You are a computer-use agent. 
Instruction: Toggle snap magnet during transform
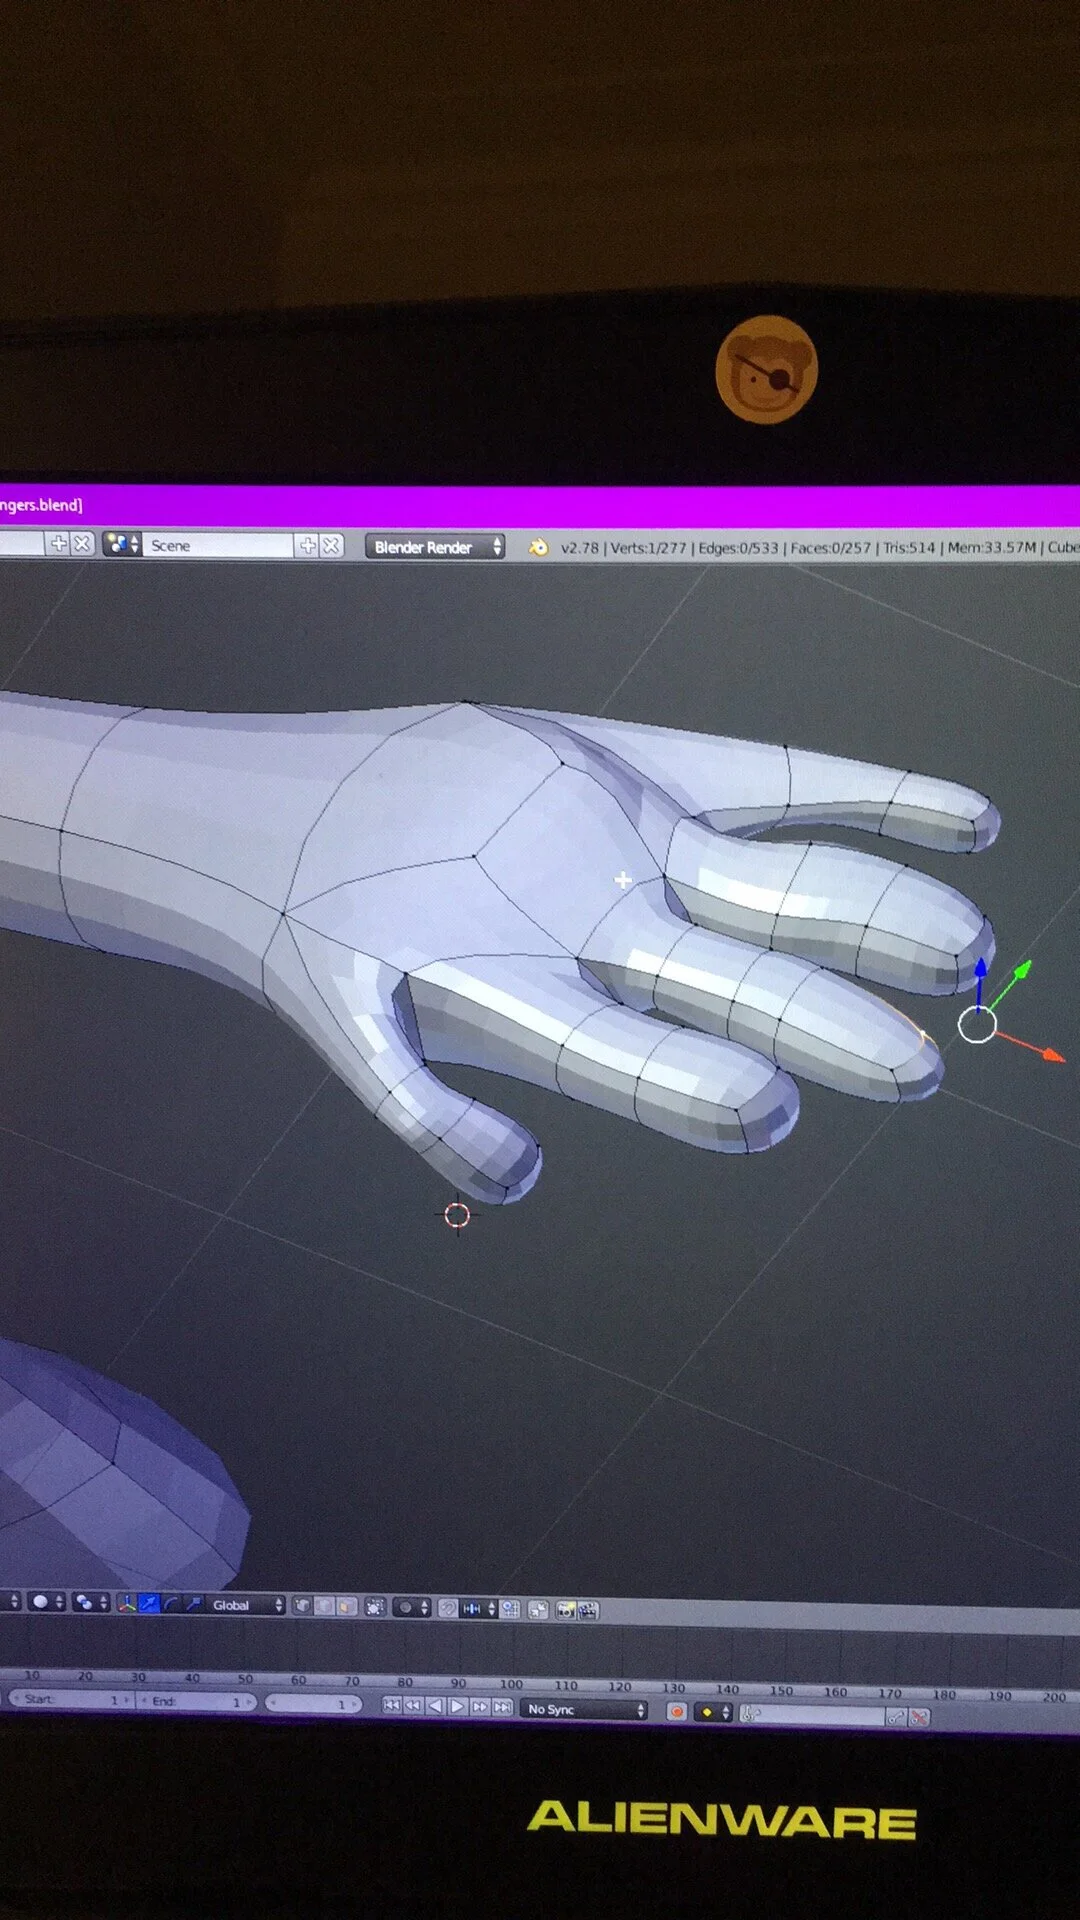(448, 1608)
